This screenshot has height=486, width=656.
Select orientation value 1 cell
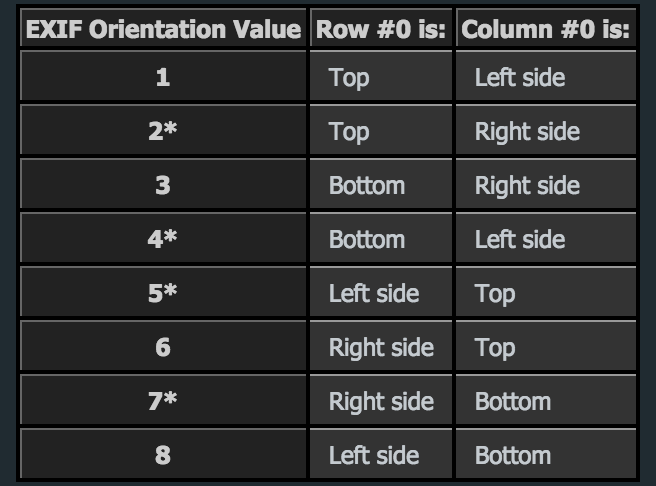[x=163, y=77]
